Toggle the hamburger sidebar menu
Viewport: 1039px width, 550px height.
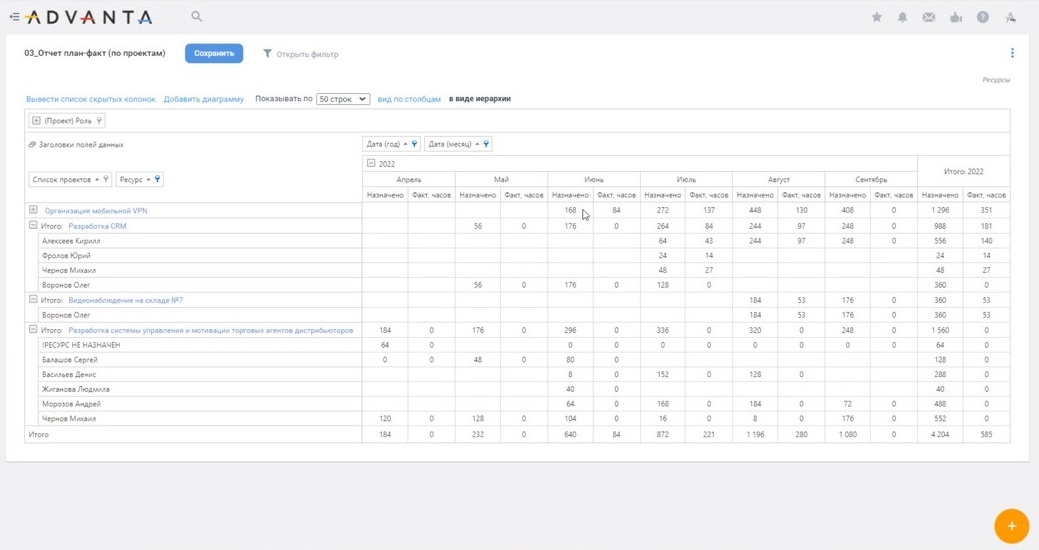click(x=14, y=17)
